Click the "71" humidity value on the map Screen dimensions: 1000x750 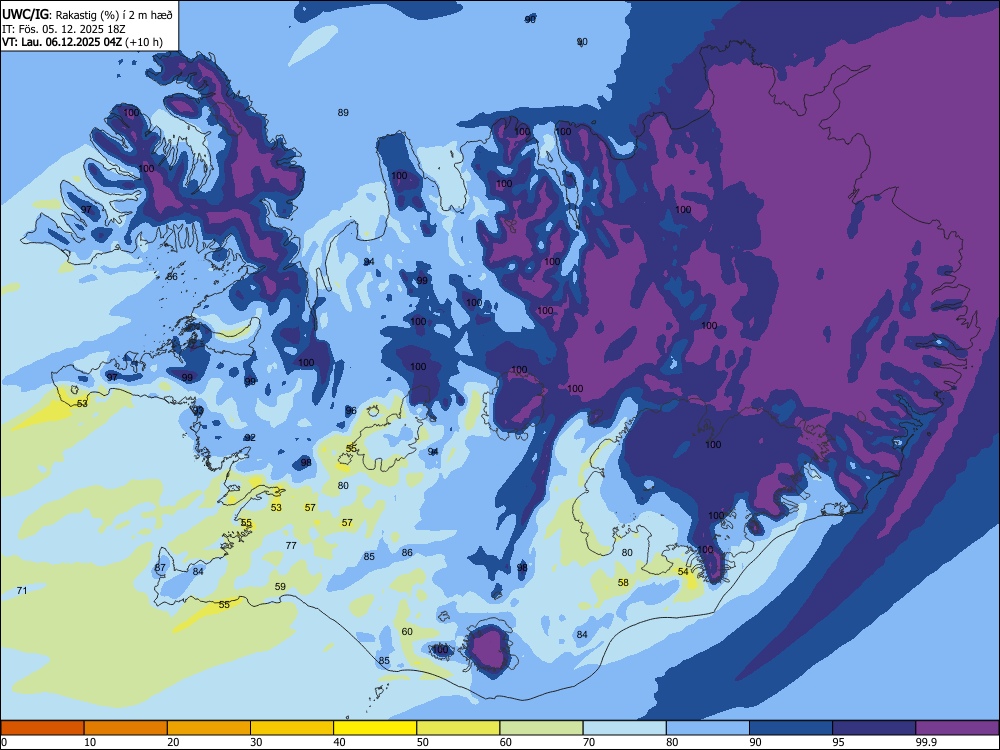(x=22, y=591)
